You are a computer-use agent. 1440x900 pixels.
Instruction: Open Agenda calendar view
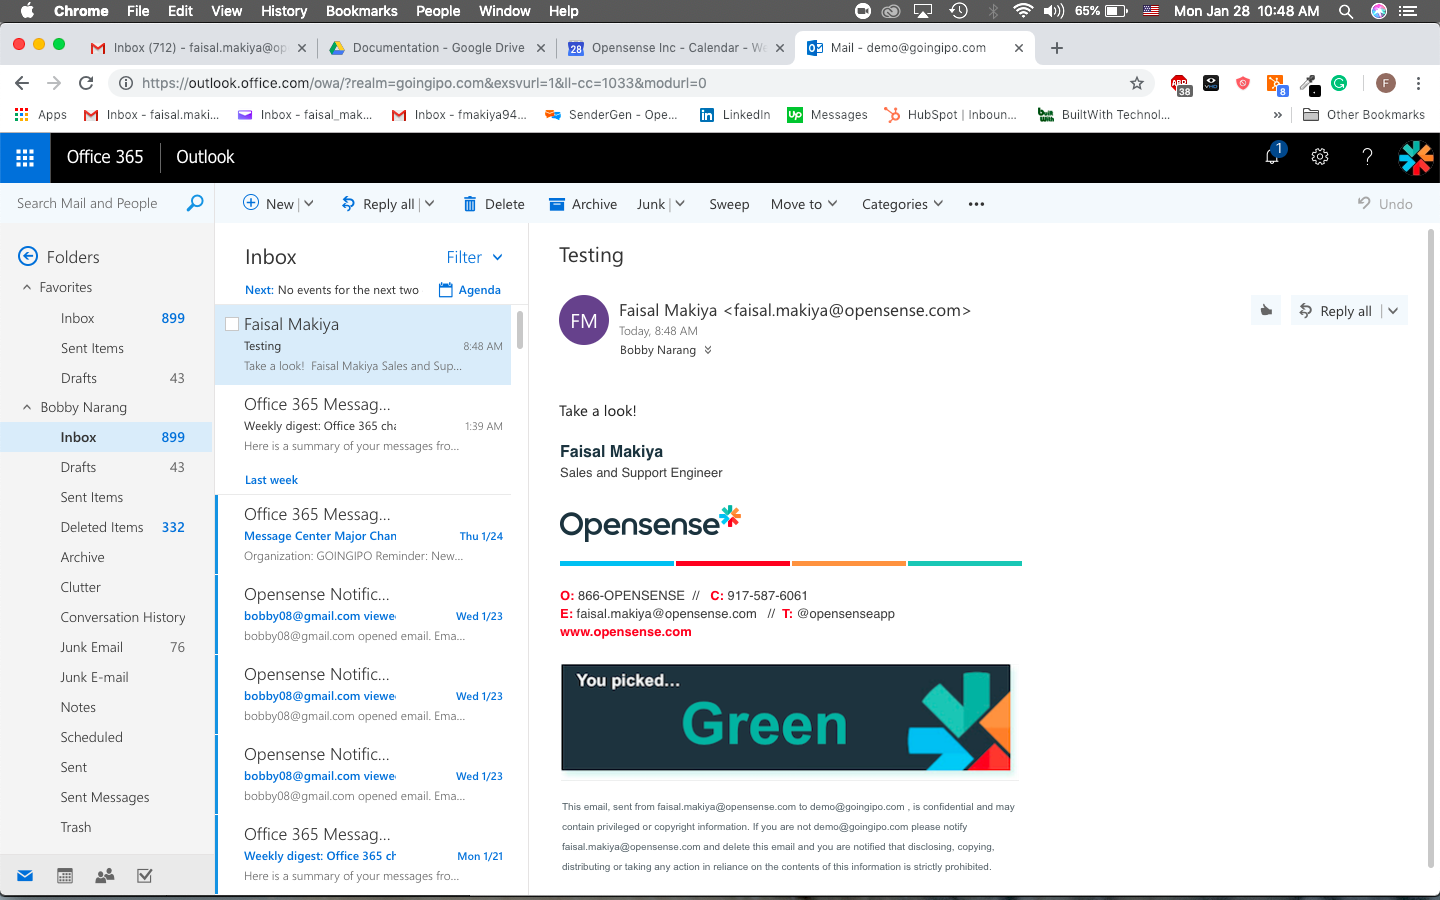click(x=469, y=290)
